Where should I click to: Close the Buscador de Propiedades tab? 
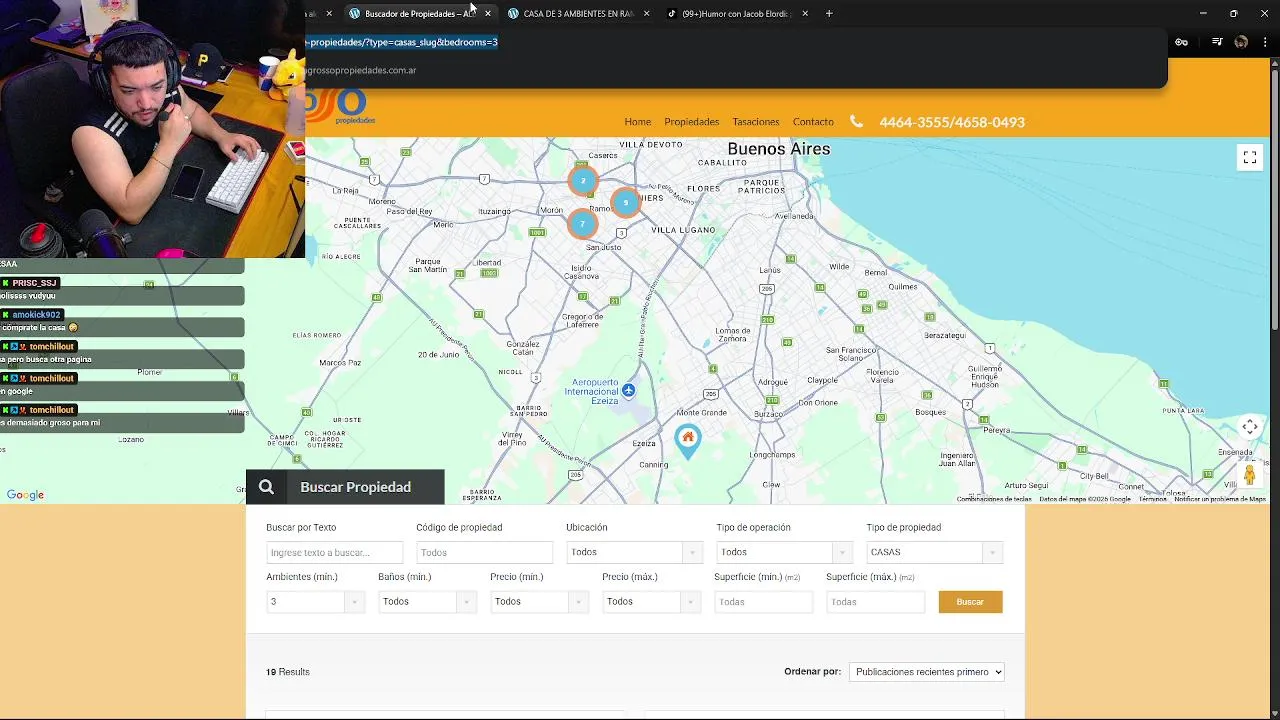pos(488,13)
